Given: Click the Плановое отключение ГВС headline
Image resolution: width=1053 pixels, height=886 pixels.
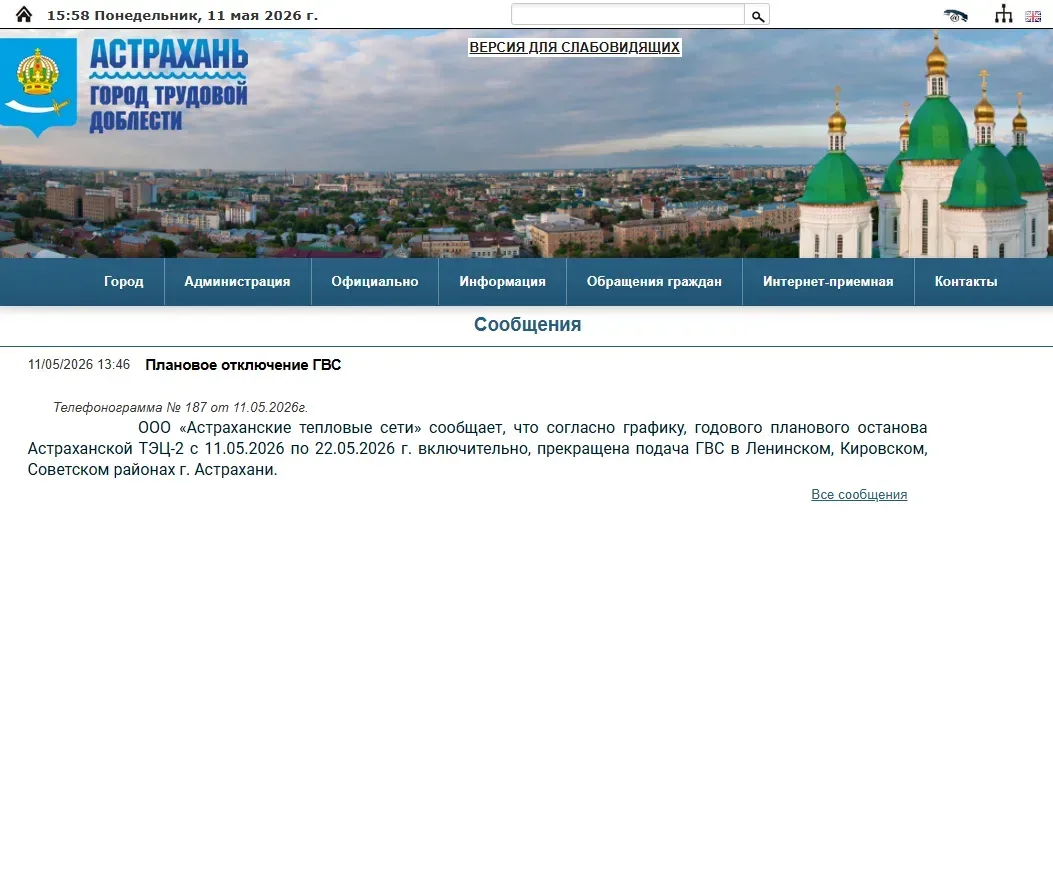Looking at the screenshot, I should point(243,365).
